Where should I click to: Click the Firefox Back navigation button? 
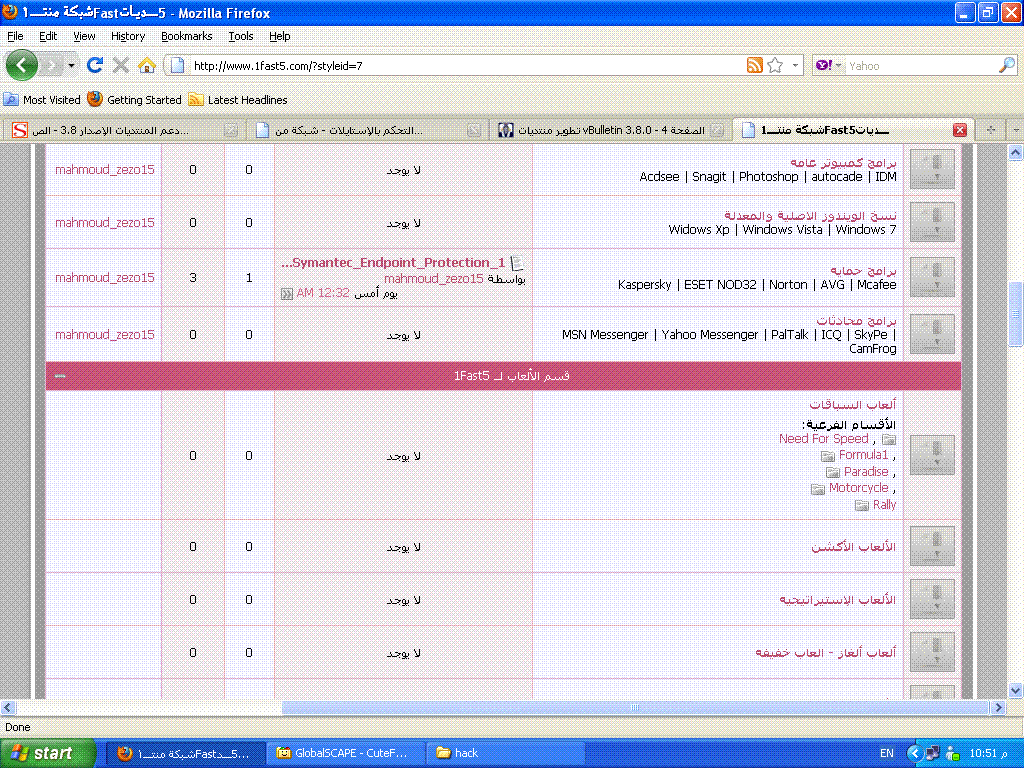point(22,65)
